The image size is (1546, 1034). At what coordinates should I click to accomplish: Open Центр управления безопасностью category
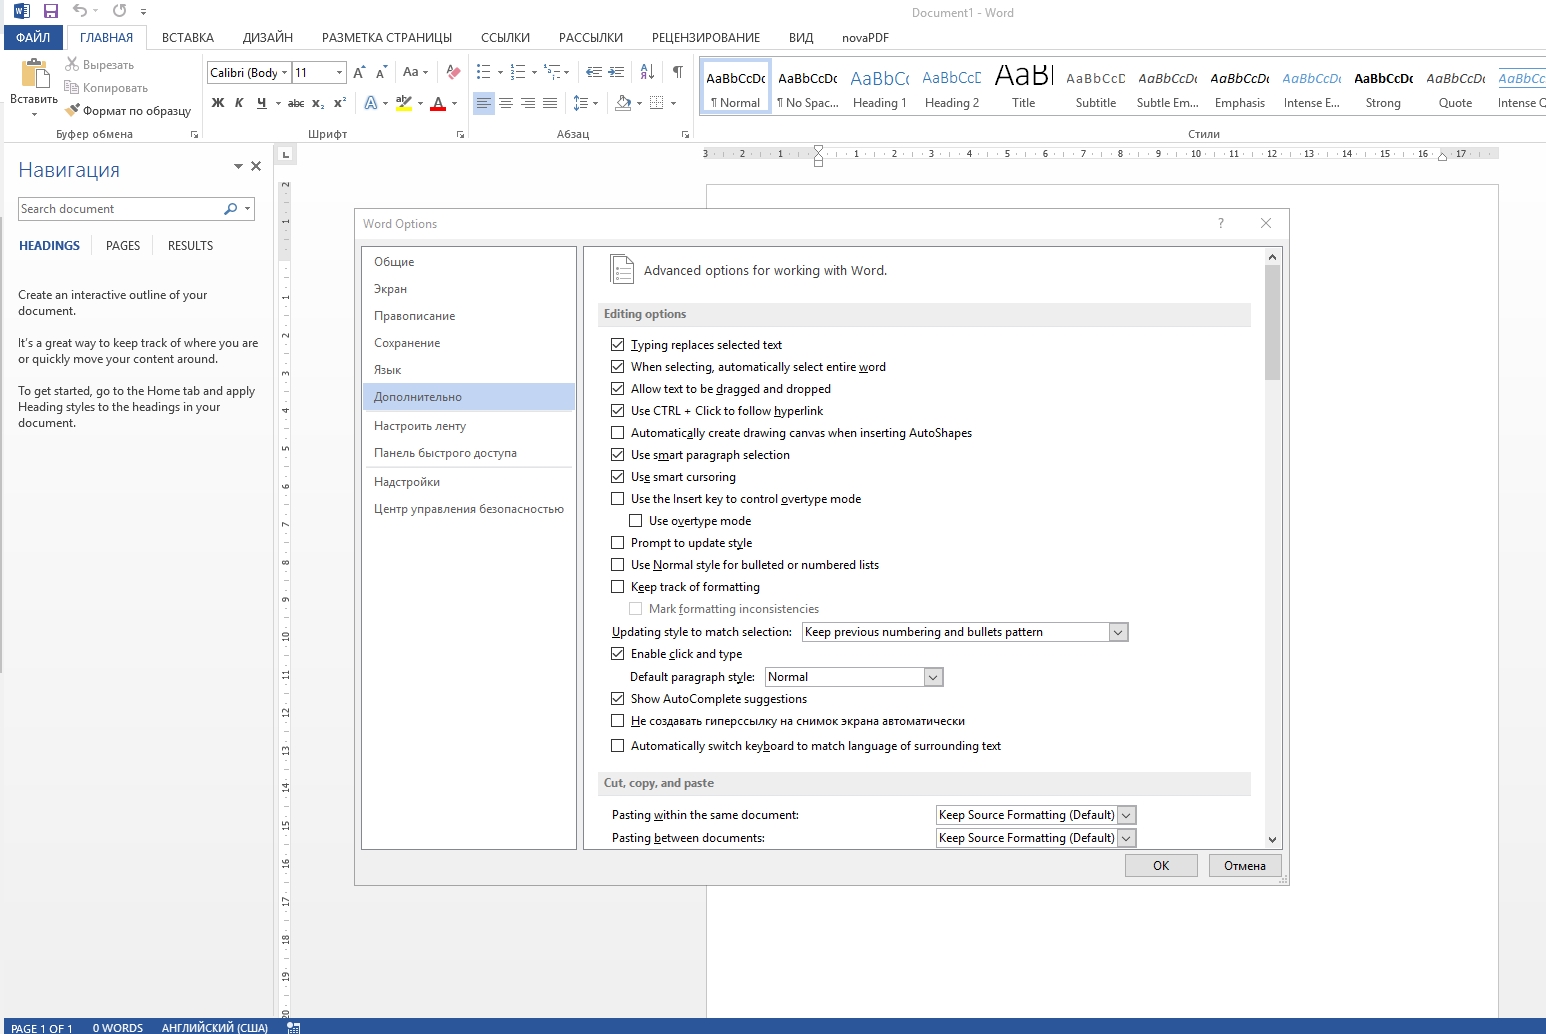pyautogui.click(x=468, y=509)
